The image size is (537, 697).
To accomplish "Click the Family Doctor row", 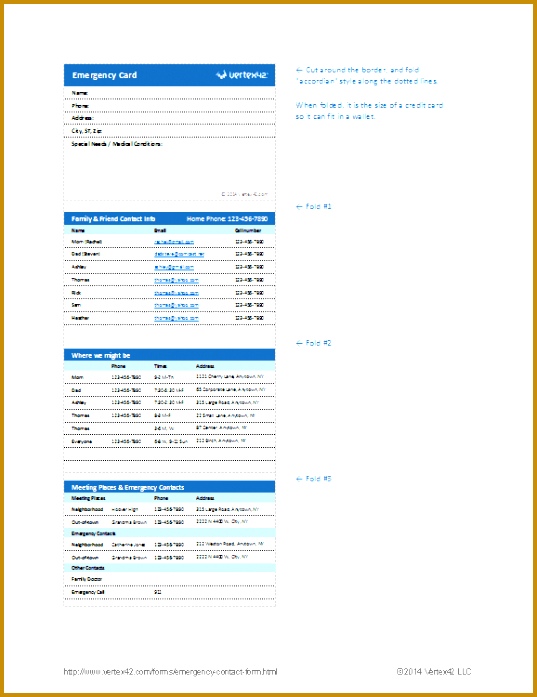I will tap(169, 579).
